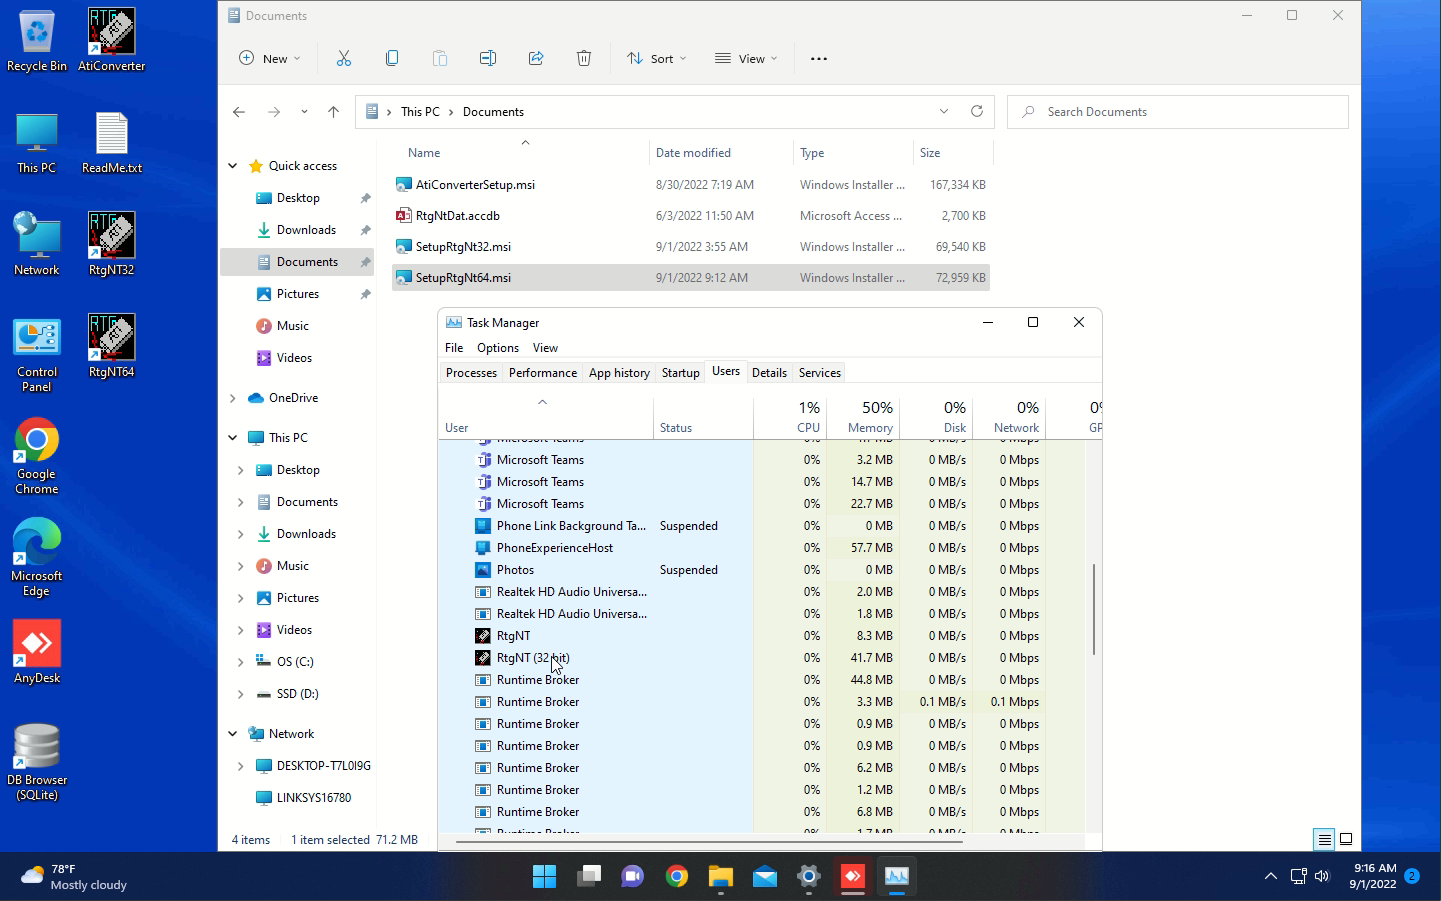
Task: Switch Explorer to details view icon at bottom right
Action: click(1324, 839)
